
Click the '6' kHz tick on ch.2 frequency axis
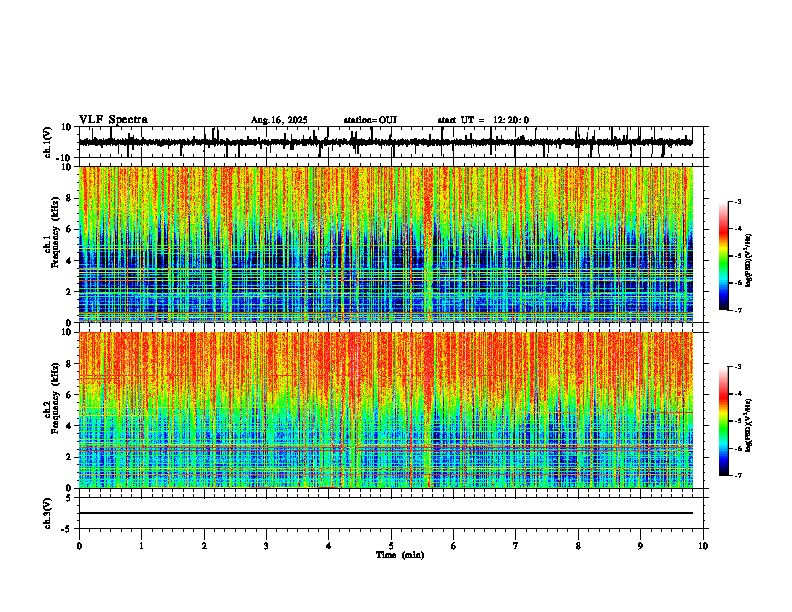(x=69, y=394)
